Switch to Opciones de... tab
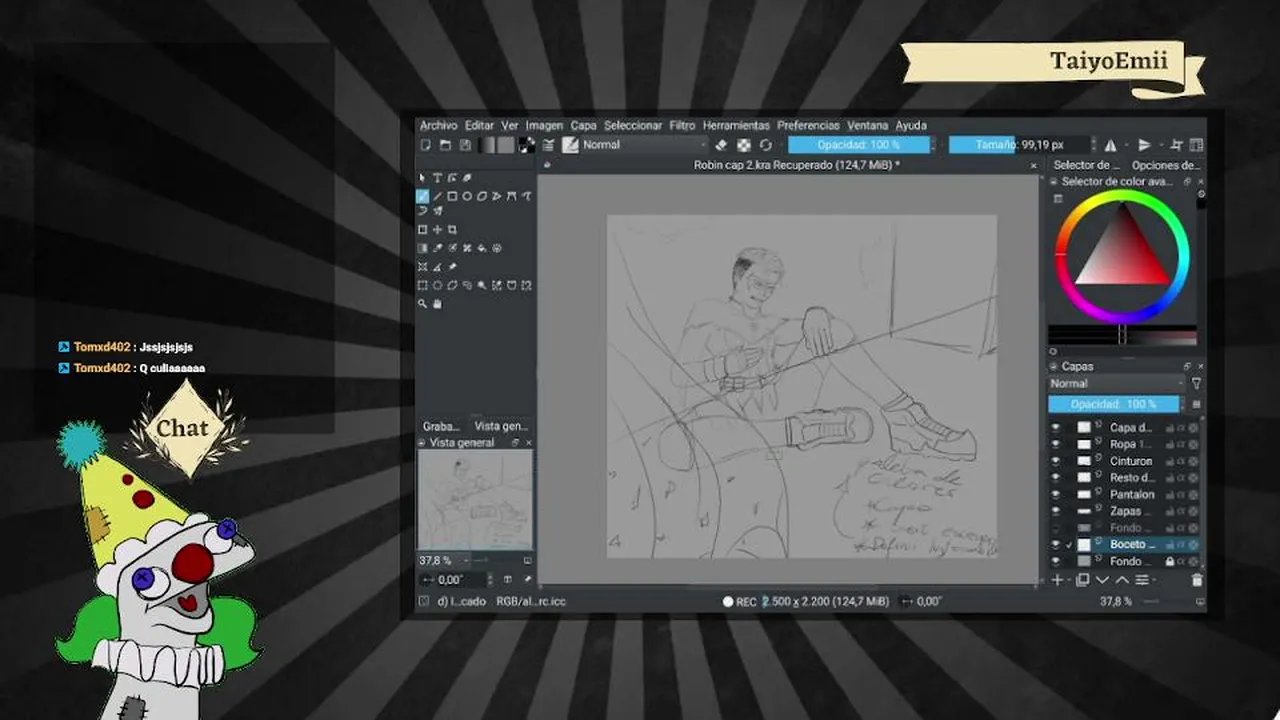Screen dimensions: 1280x720 point(1165,165)
